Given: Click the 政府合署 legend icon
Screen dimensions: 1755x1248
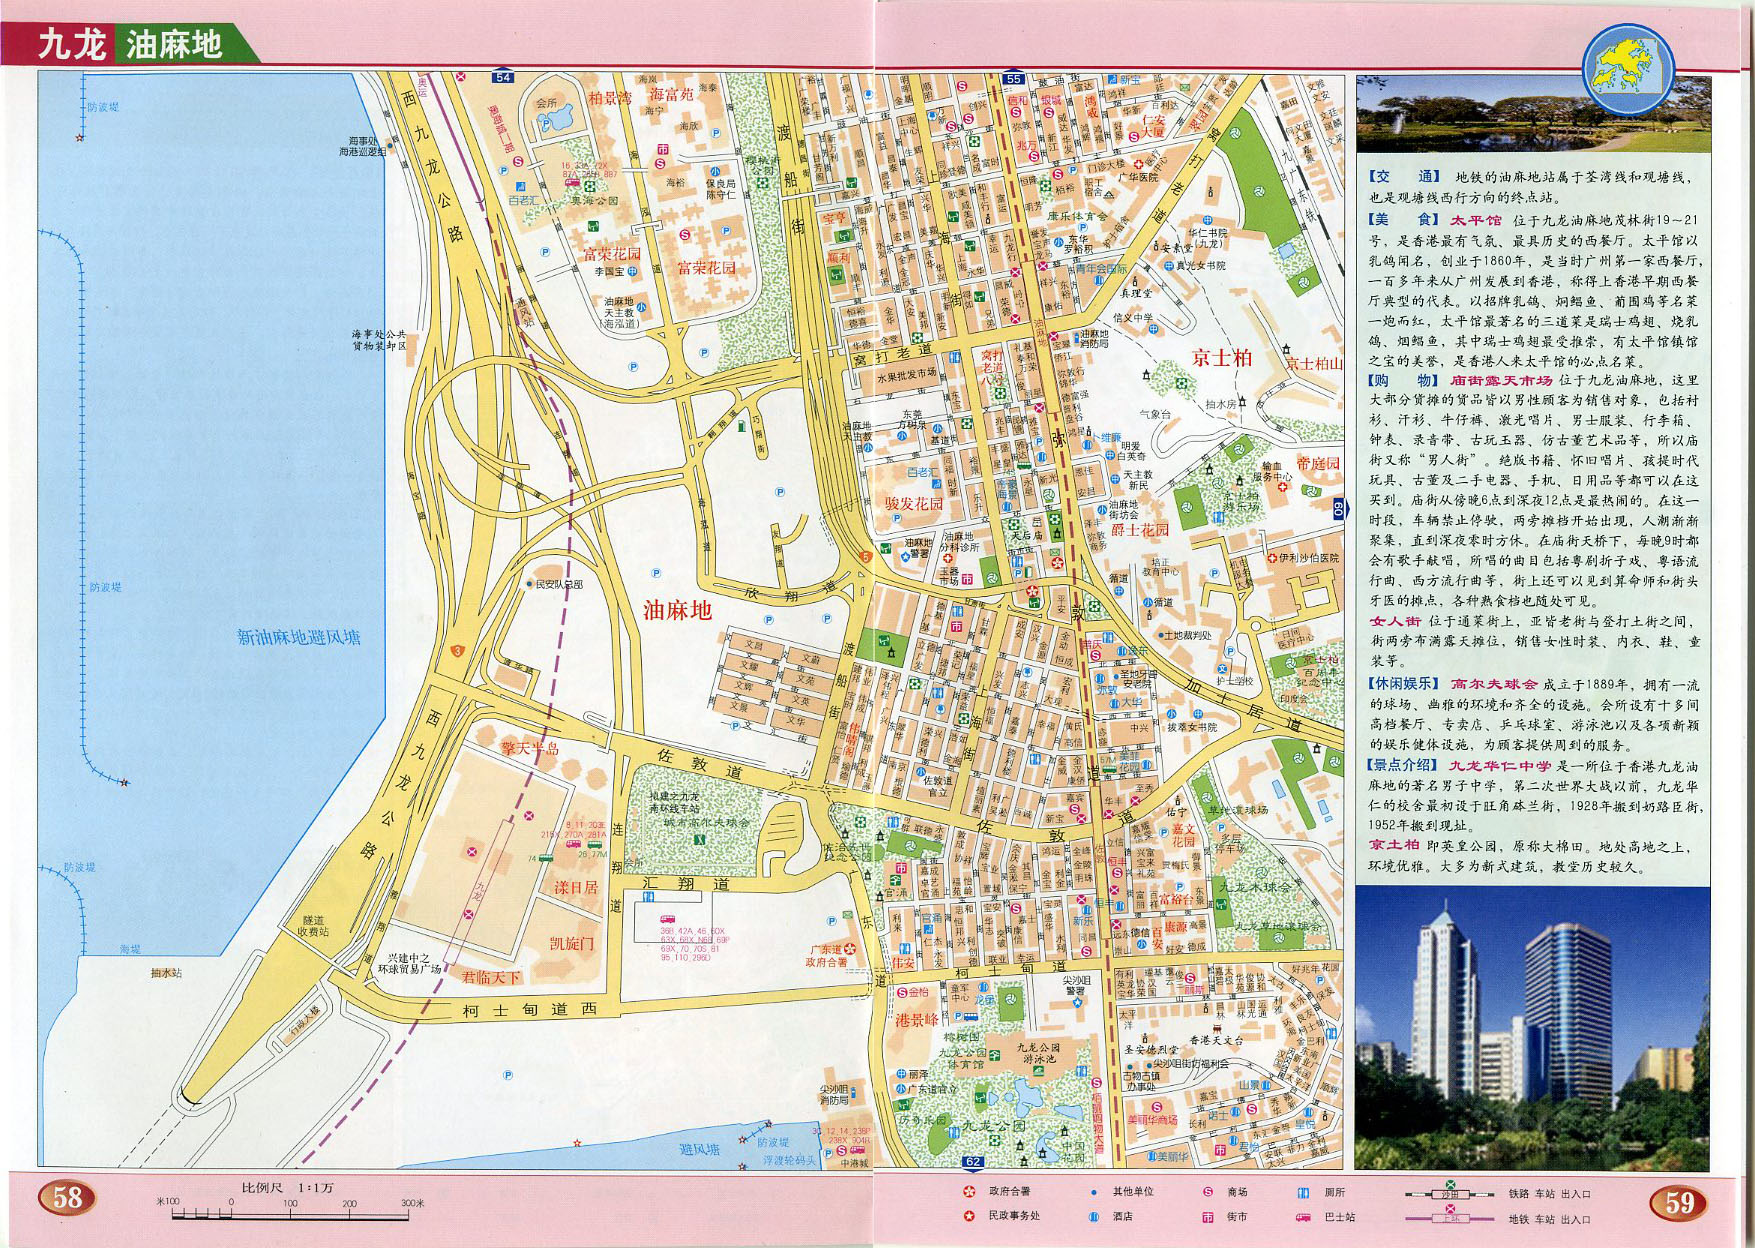Looking at the screenshot, I should tap(968, 1191).
